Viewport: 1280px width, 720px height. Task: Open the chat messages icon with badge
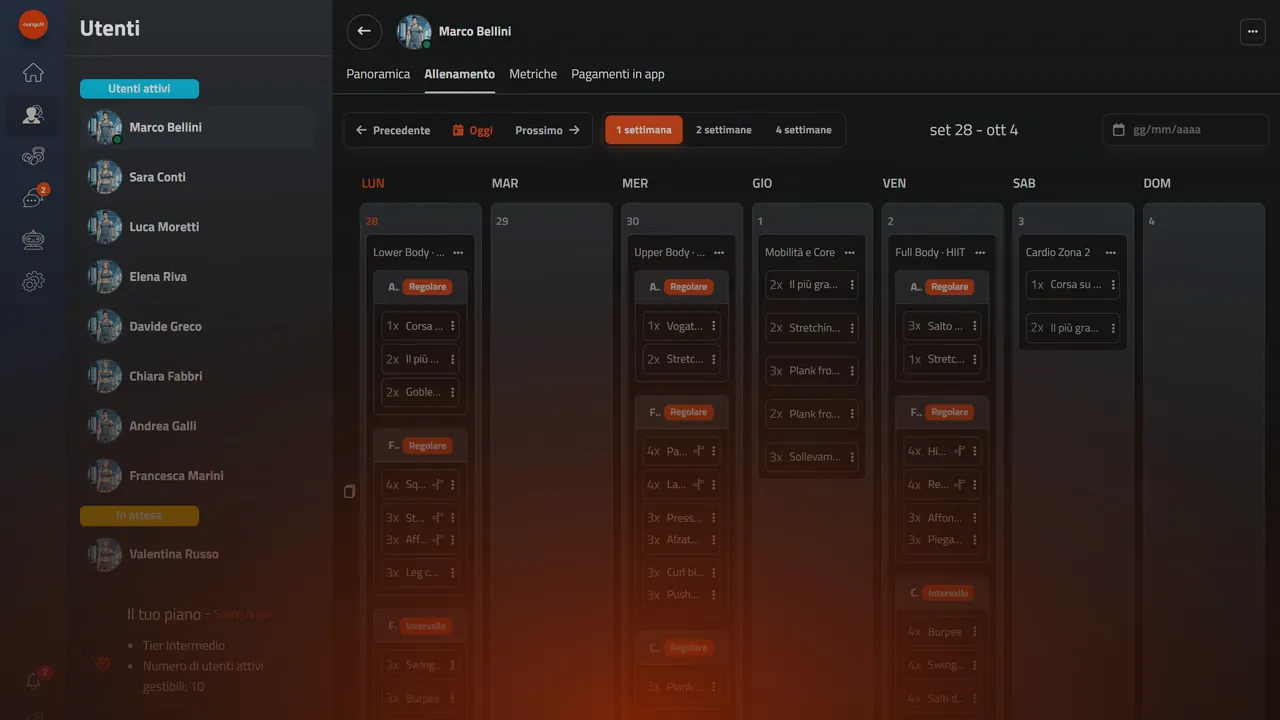pyautogui.click(x=33, y=198)
